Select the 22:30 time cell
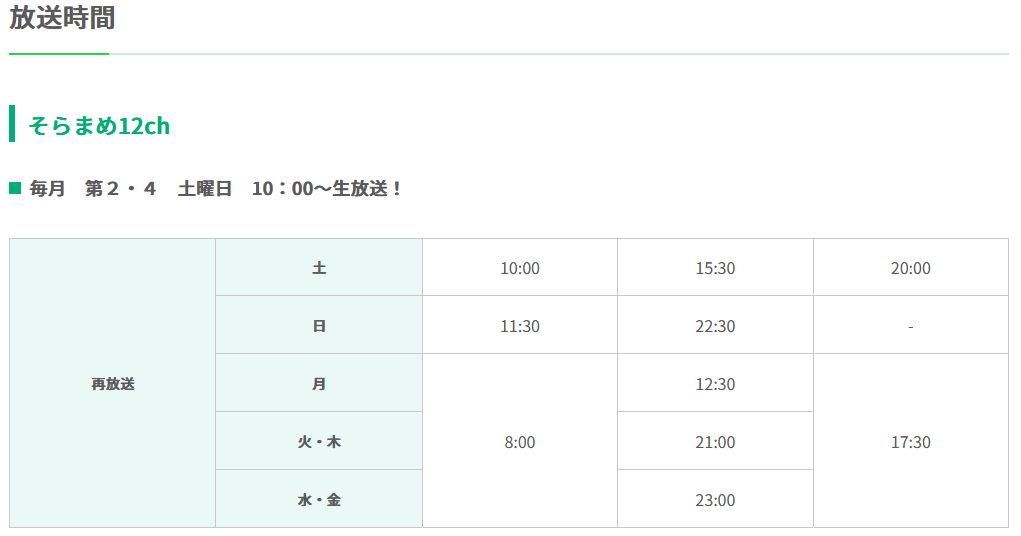Screen dimensions: 1021x536 pyautogui.click(x=715, y=325)
